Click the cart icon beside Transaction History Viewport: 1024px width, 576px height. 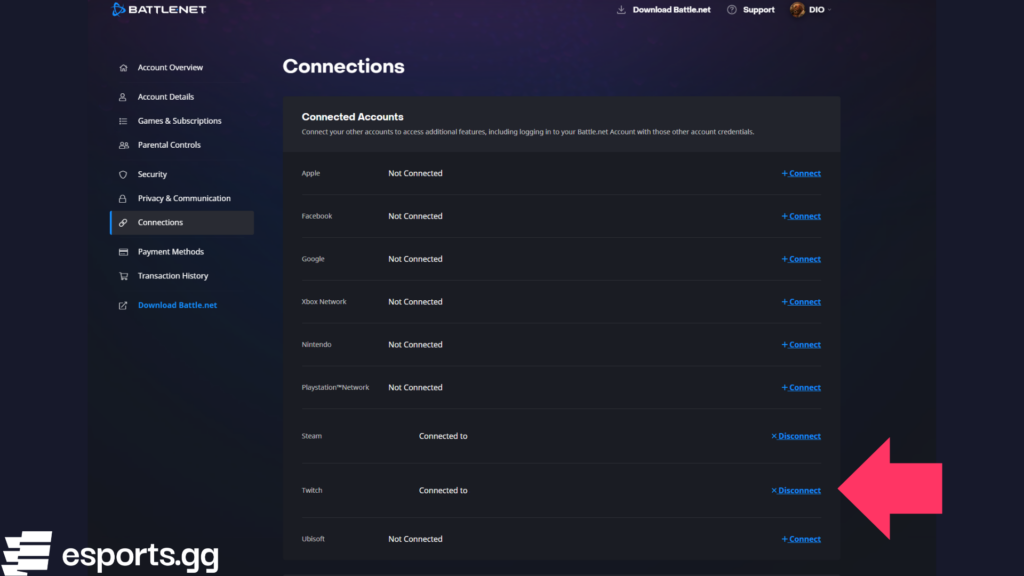click(121, 276)
